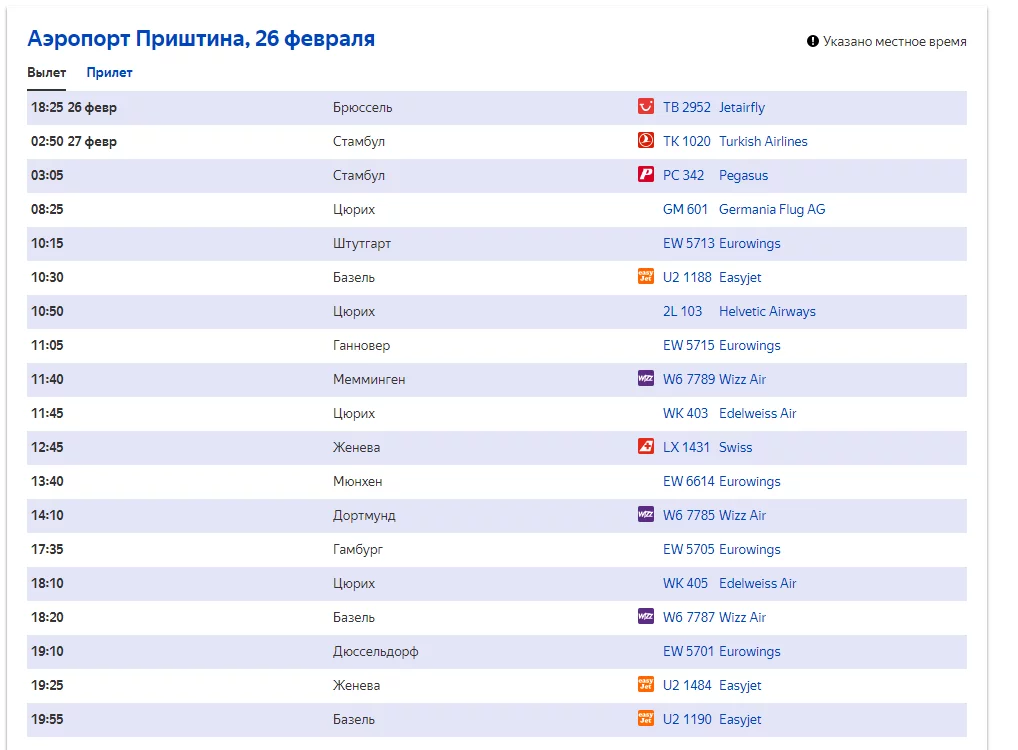1018x750 pixels.
Task: Open flight TK 1020 Turkish Airlines
Action: point(735,141)
